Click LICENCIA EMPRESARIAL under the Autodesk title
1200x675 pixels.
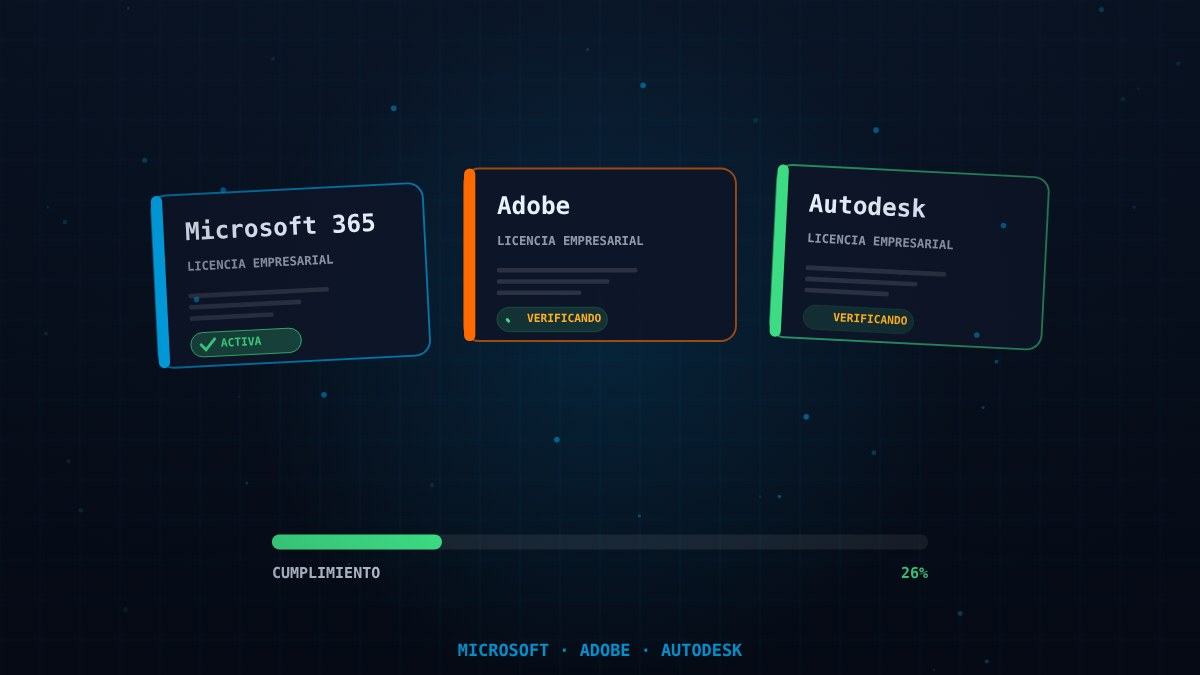pyautogui.click(x=880, y=241)
